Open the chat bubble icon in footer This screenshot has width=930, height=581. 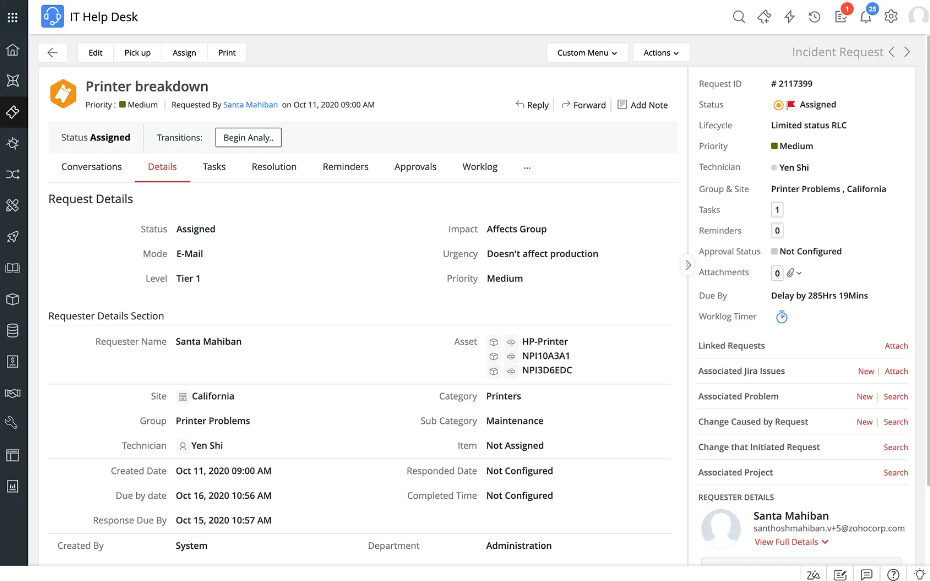(x=867, y=574)
